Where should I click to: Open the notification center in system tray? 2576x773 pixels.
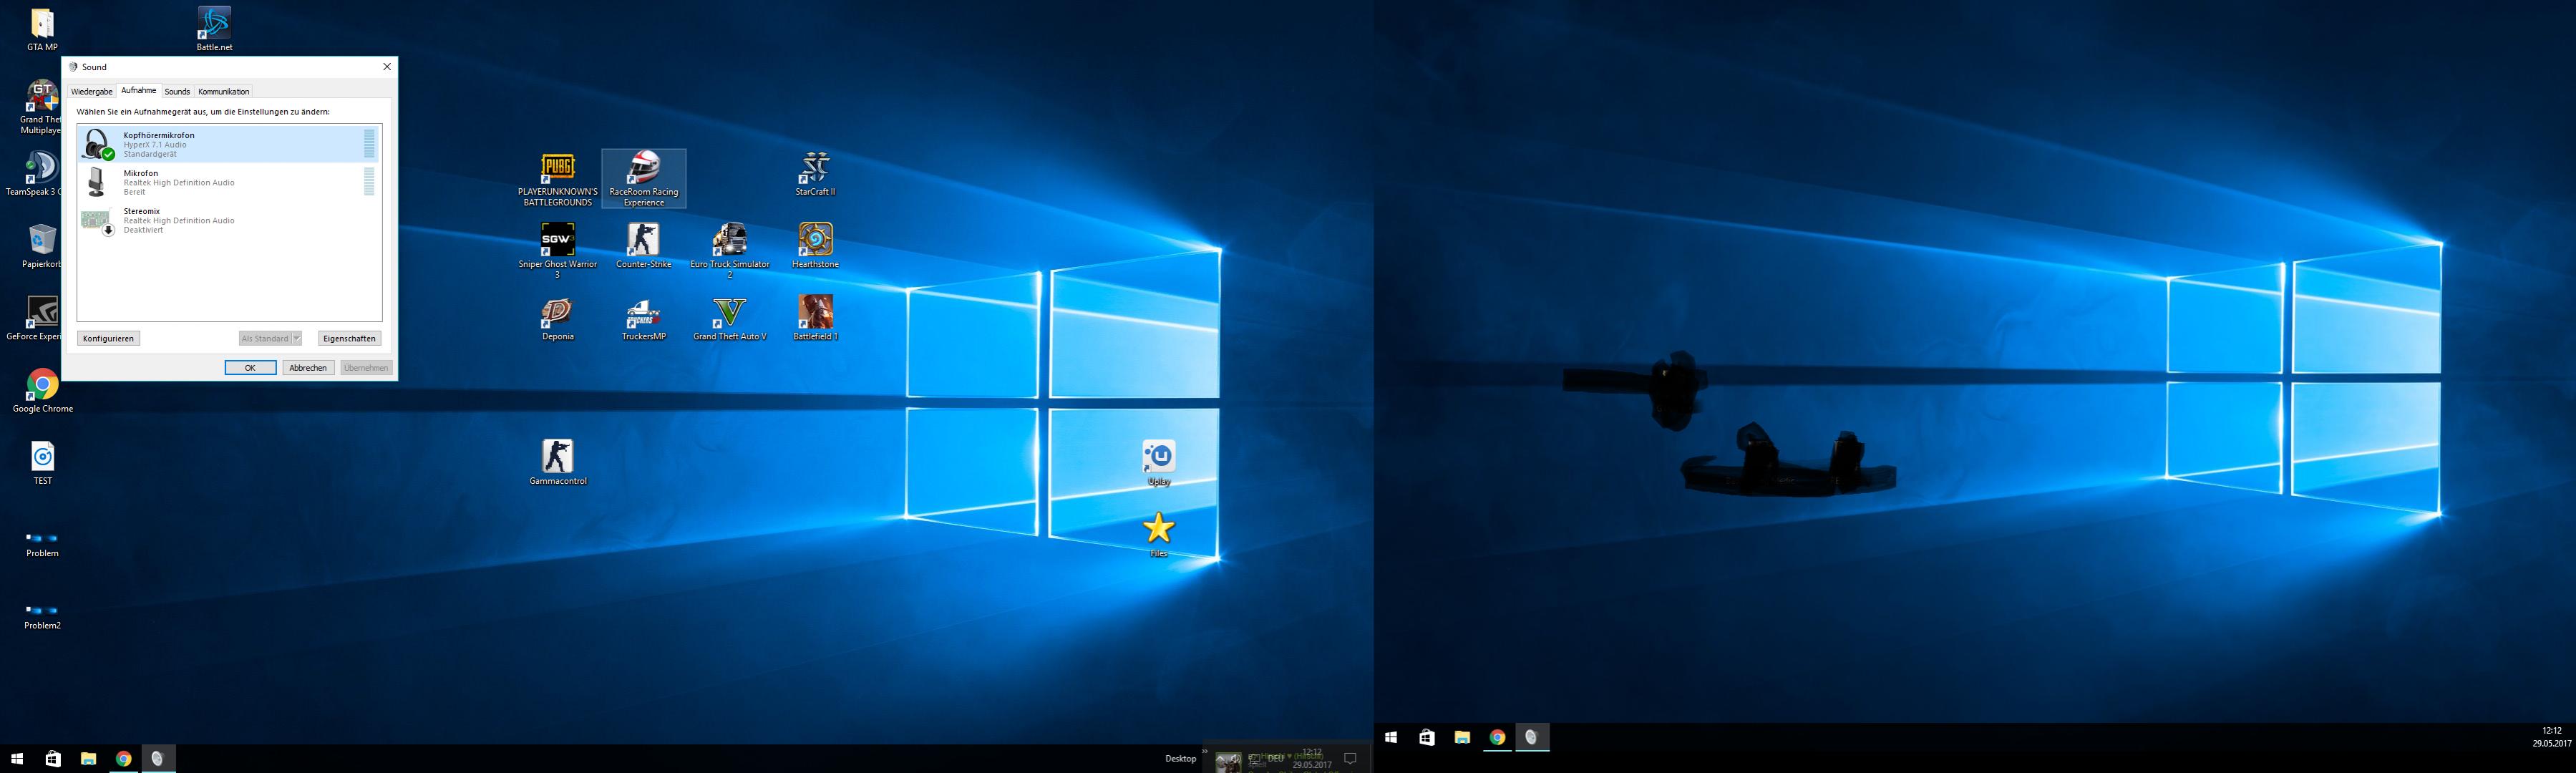[1350, 759]
